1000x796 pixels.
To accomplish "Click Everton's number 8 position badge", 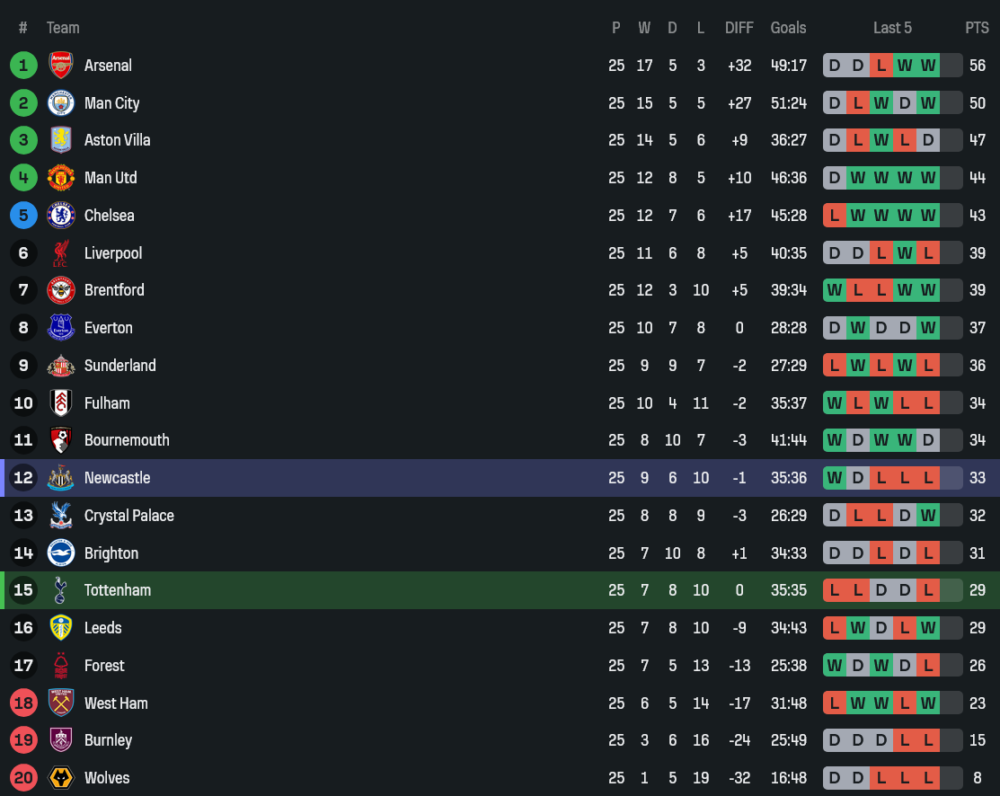I will 23,328.
